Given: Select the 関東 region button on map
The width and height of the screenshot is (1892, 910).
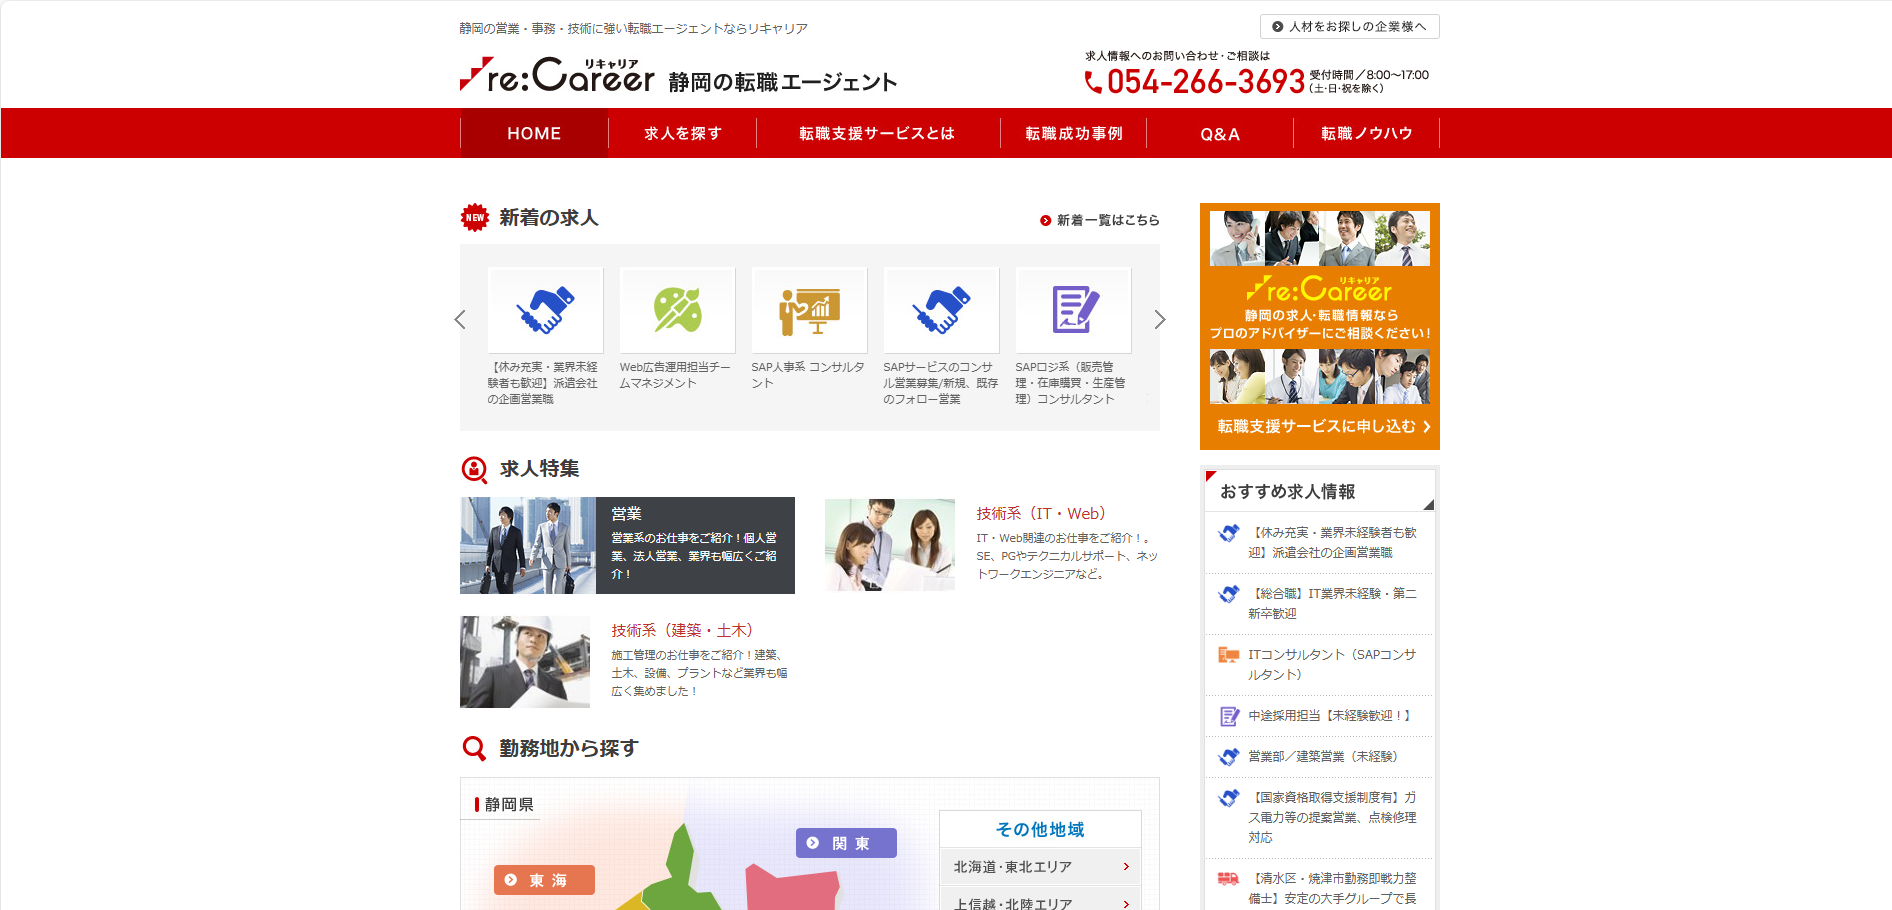Looking at the screenshot, I should (x=846, y=843).
